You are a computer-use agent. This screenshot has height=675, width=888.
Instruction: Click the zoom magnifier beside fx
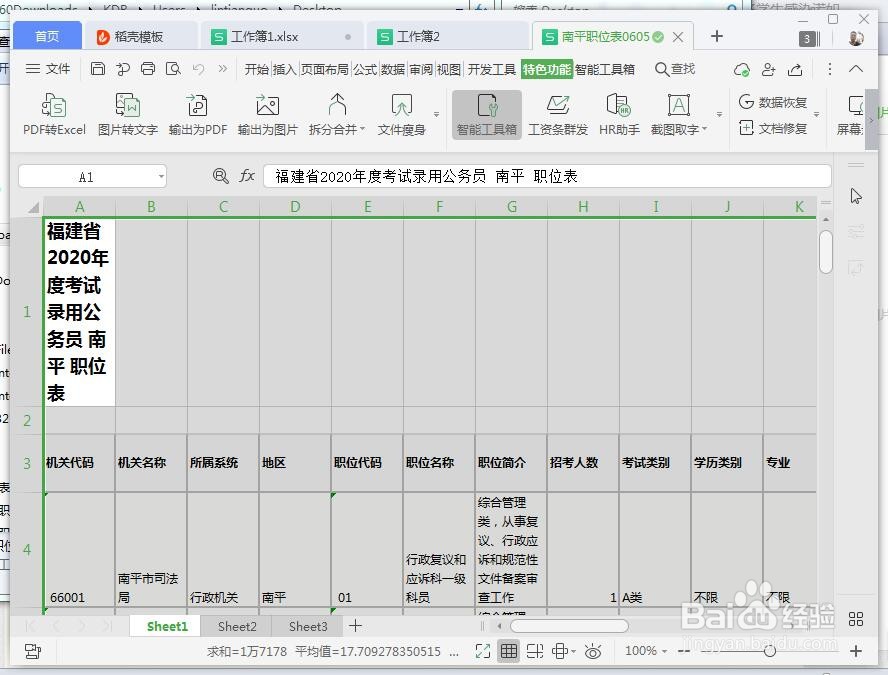(x=220, y=176)
